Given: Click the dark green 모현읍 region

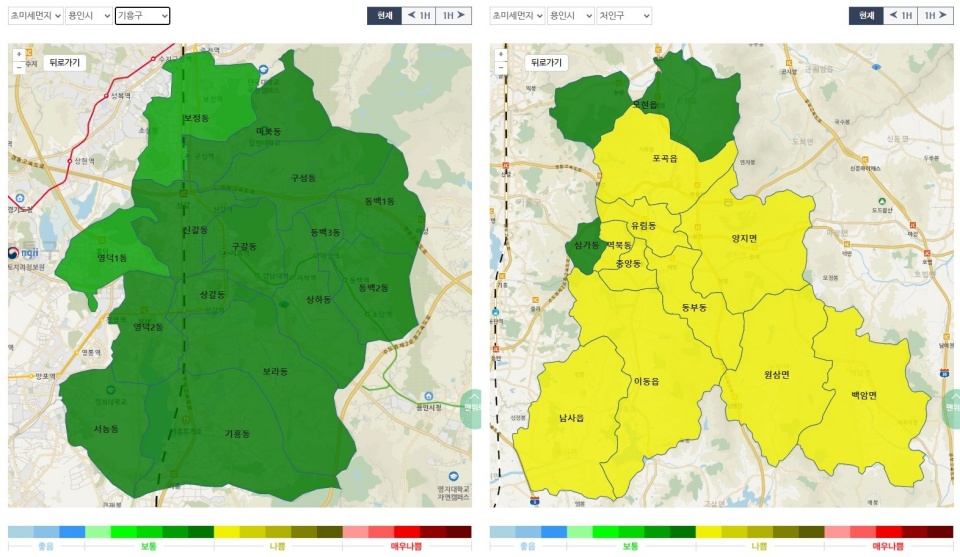Looking at the screenshot, I should coord(644,104).
